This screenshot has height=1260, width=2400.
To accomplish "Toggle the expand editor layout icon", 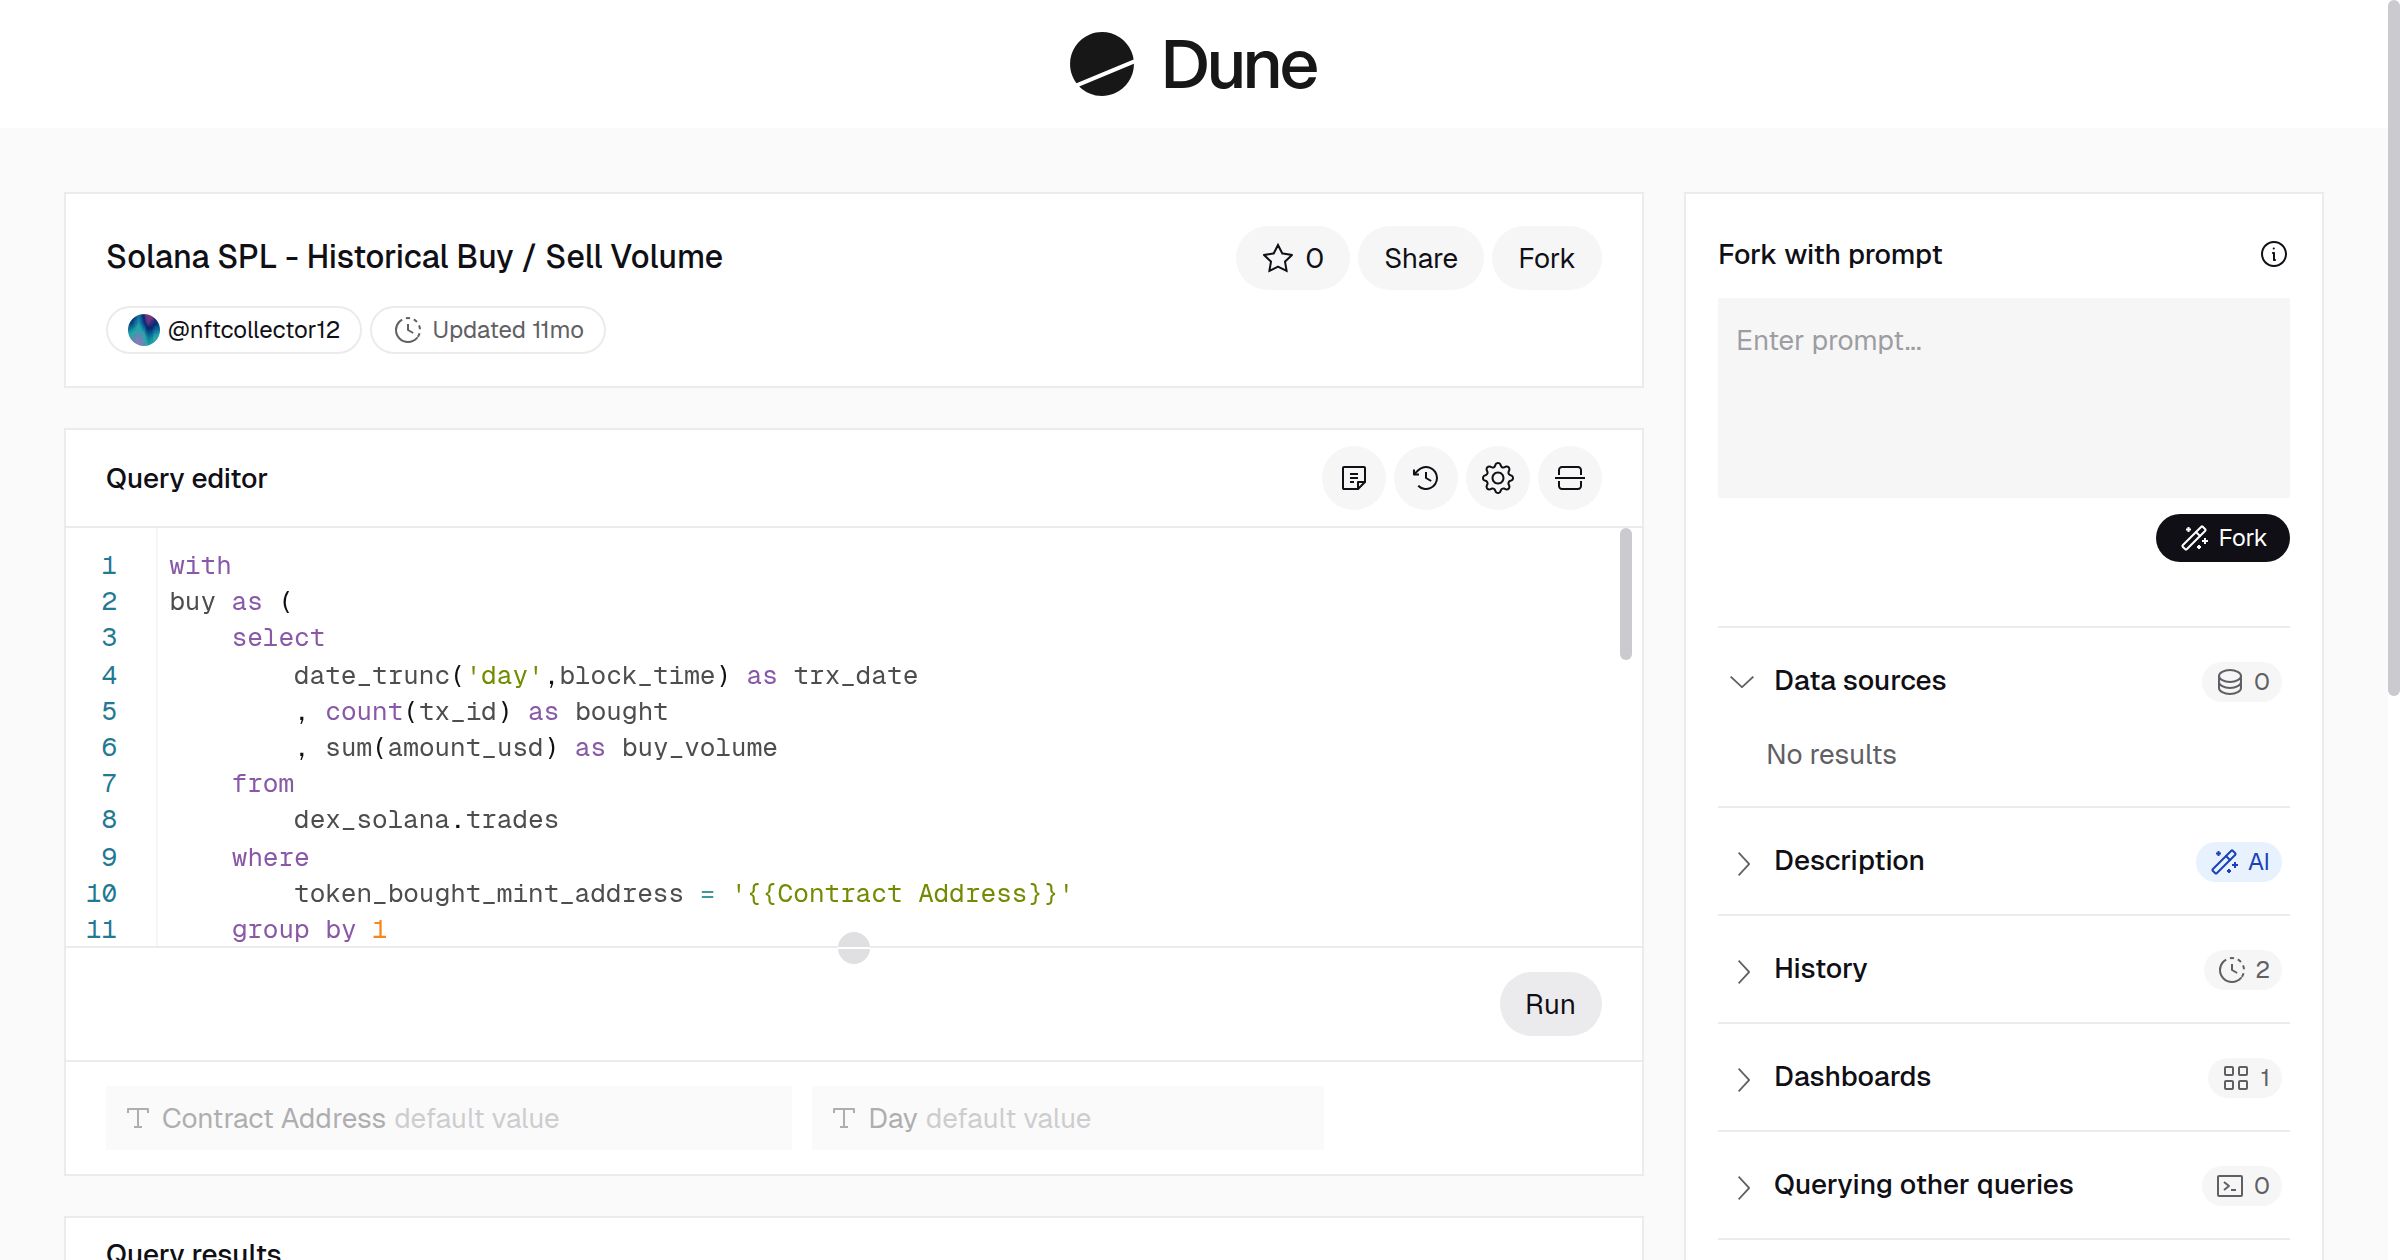I will click(x=1569, y=478).
